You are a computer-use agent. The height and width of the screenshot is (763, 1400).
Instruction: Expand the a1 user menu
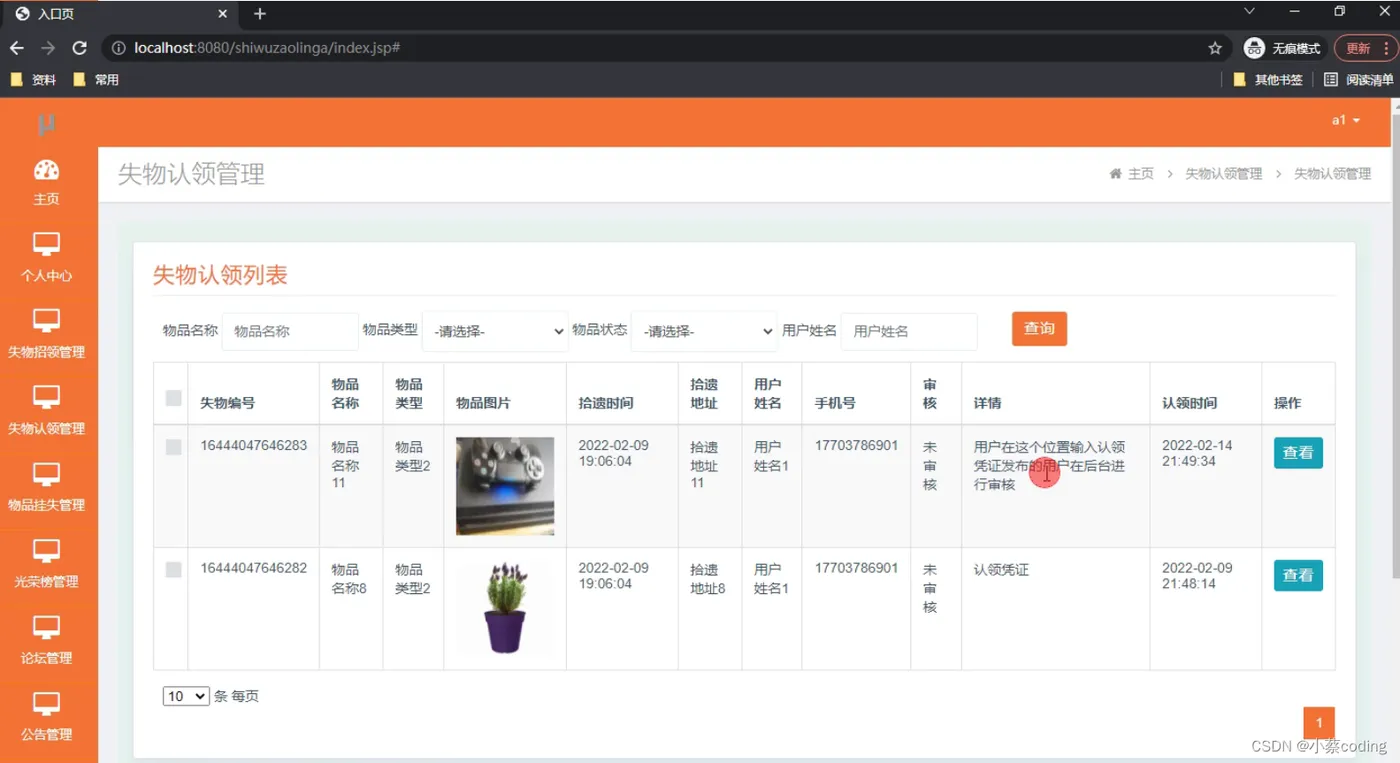[1346, 120]
